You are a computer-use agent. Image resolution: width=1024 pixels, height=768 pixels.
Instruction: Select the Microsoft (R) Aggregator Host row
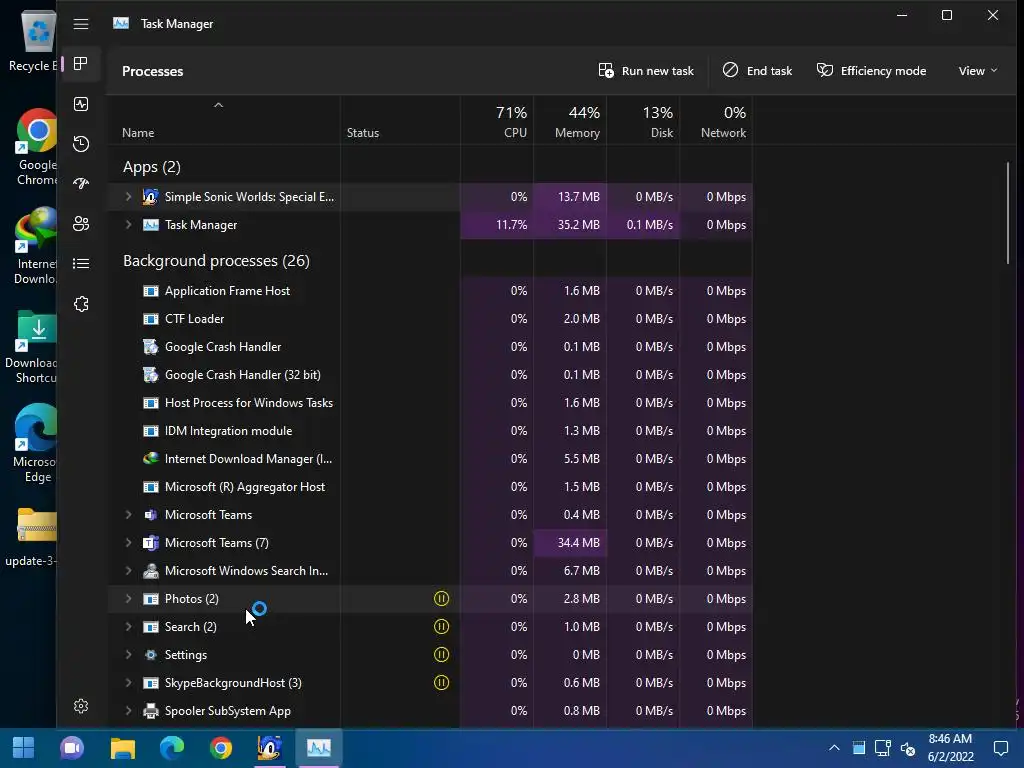click(x=430, y=487)
